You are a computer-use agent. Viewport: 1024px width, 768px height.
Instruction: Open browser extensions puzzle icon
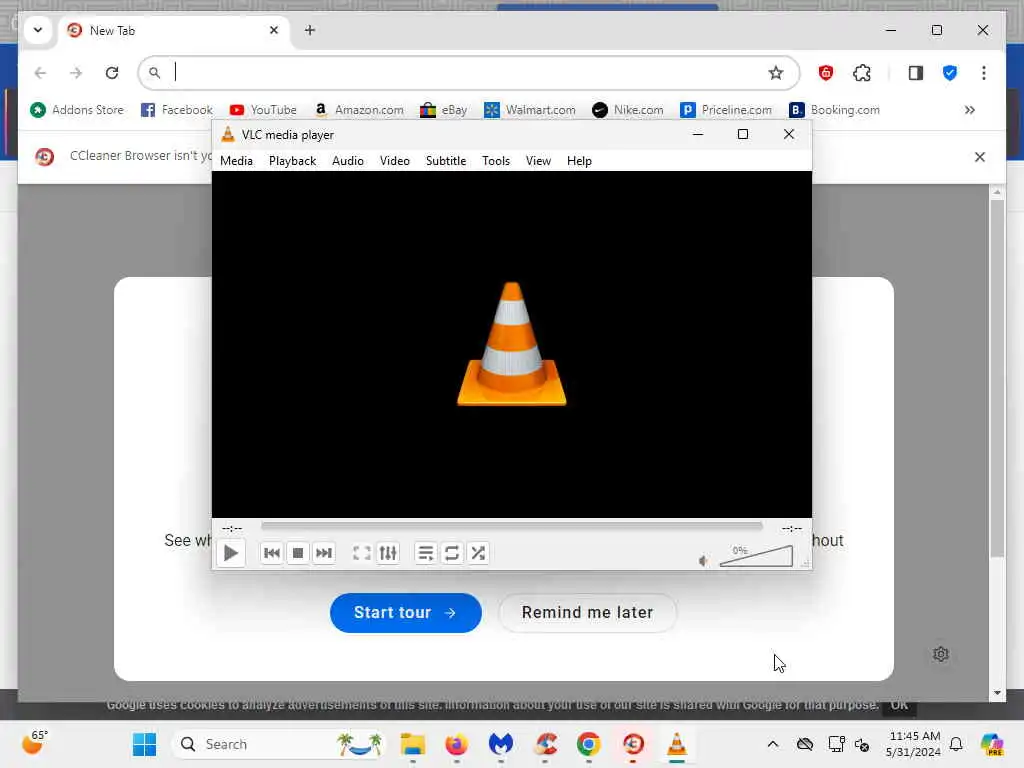coord(862,72)
